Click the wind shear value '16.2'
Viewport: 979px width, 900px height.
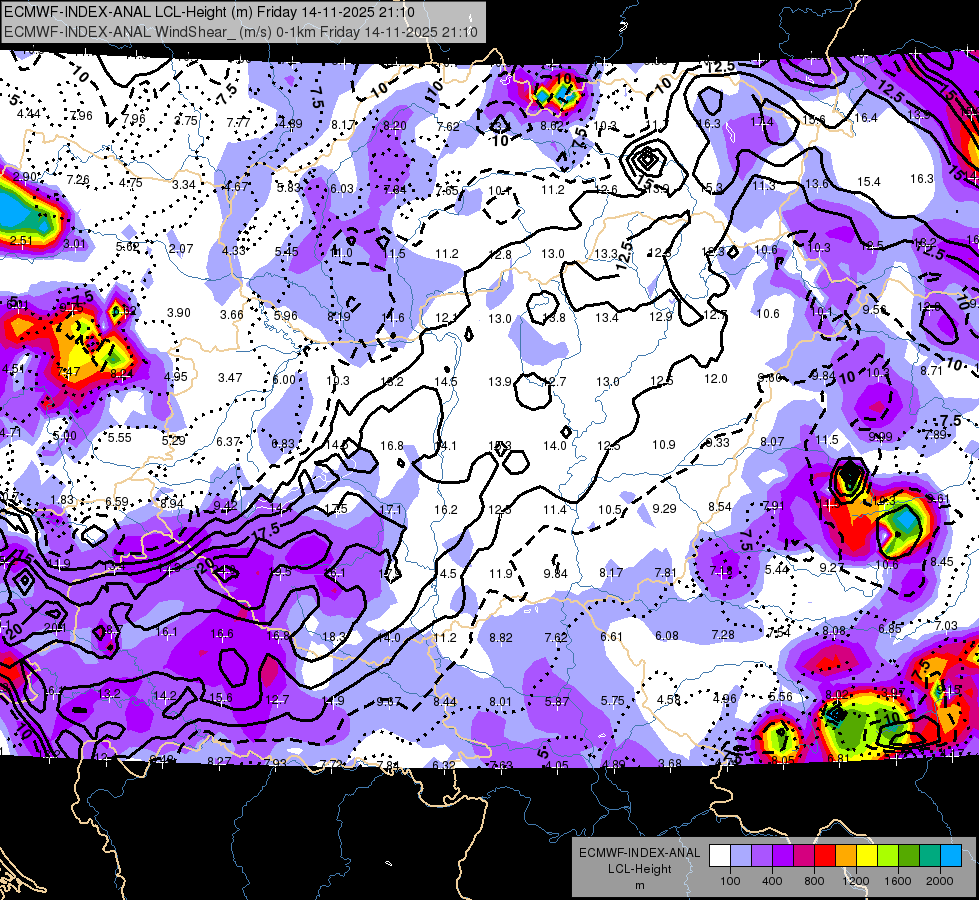[x=445, y=510]
